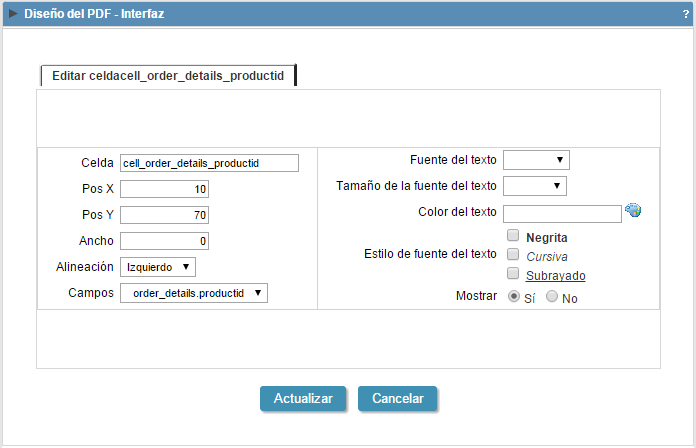Enable the Negrita checkbox
The image size is (696, 448).
click(513, 235)
